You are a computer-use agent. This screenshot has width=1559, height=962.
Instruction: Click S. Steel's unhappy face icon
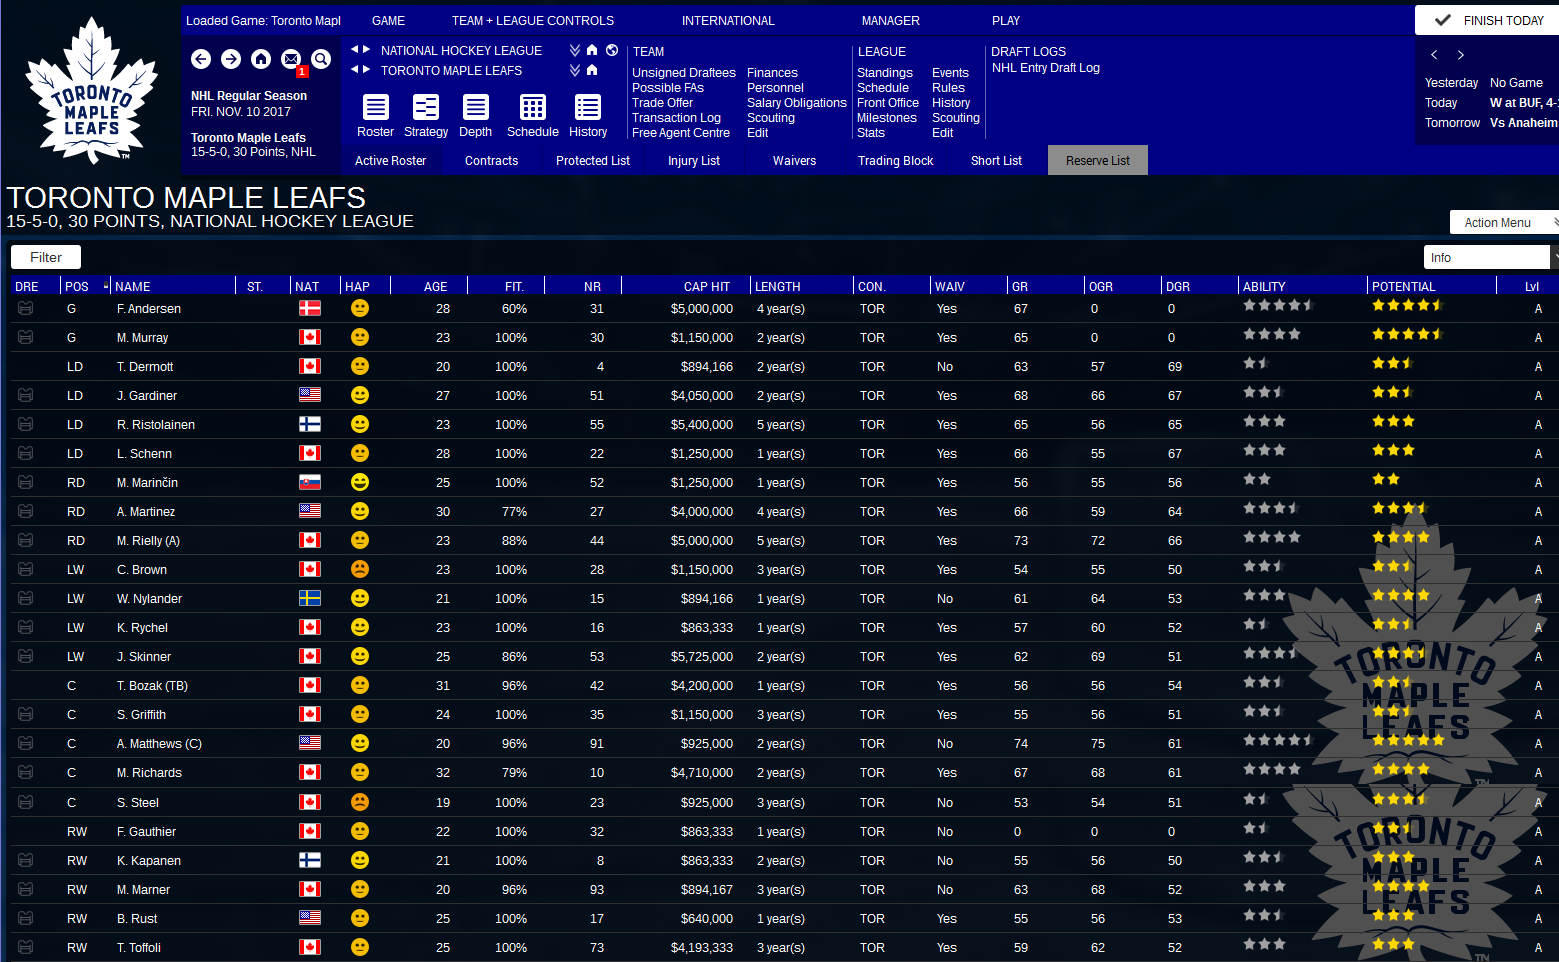click(360, 802)
